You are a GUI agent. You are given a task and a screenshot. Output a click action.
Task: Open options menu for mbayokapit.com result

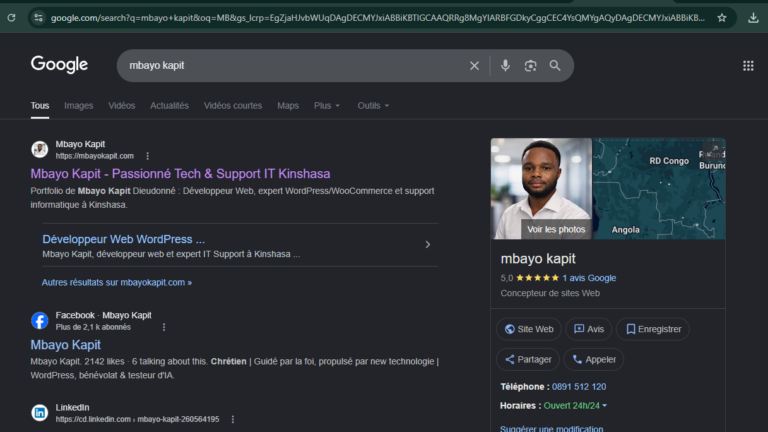147,156
